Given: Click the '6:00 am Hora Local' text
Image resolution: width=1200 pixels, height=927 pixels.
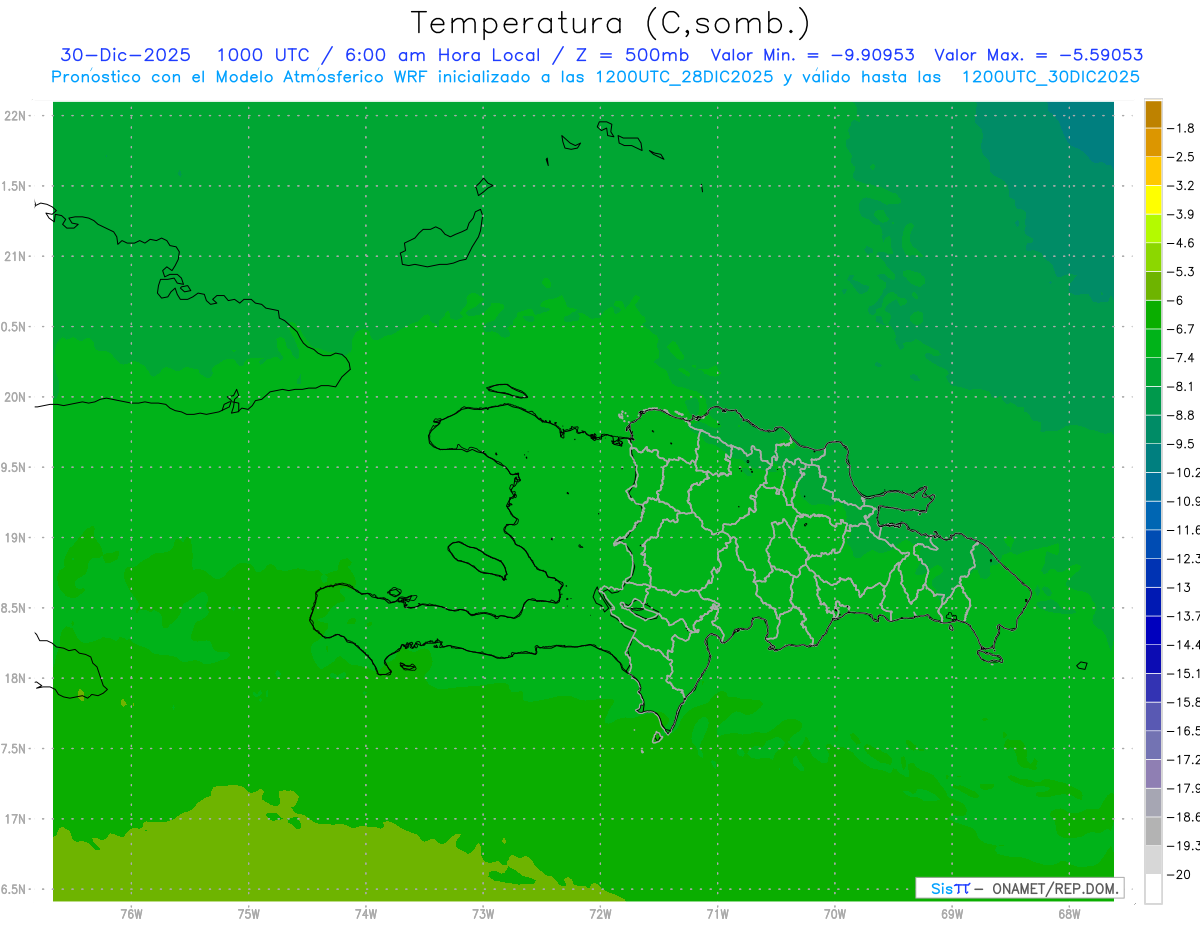Looking at the screenshot, I should pyautogui.click(x=442, y=55).
